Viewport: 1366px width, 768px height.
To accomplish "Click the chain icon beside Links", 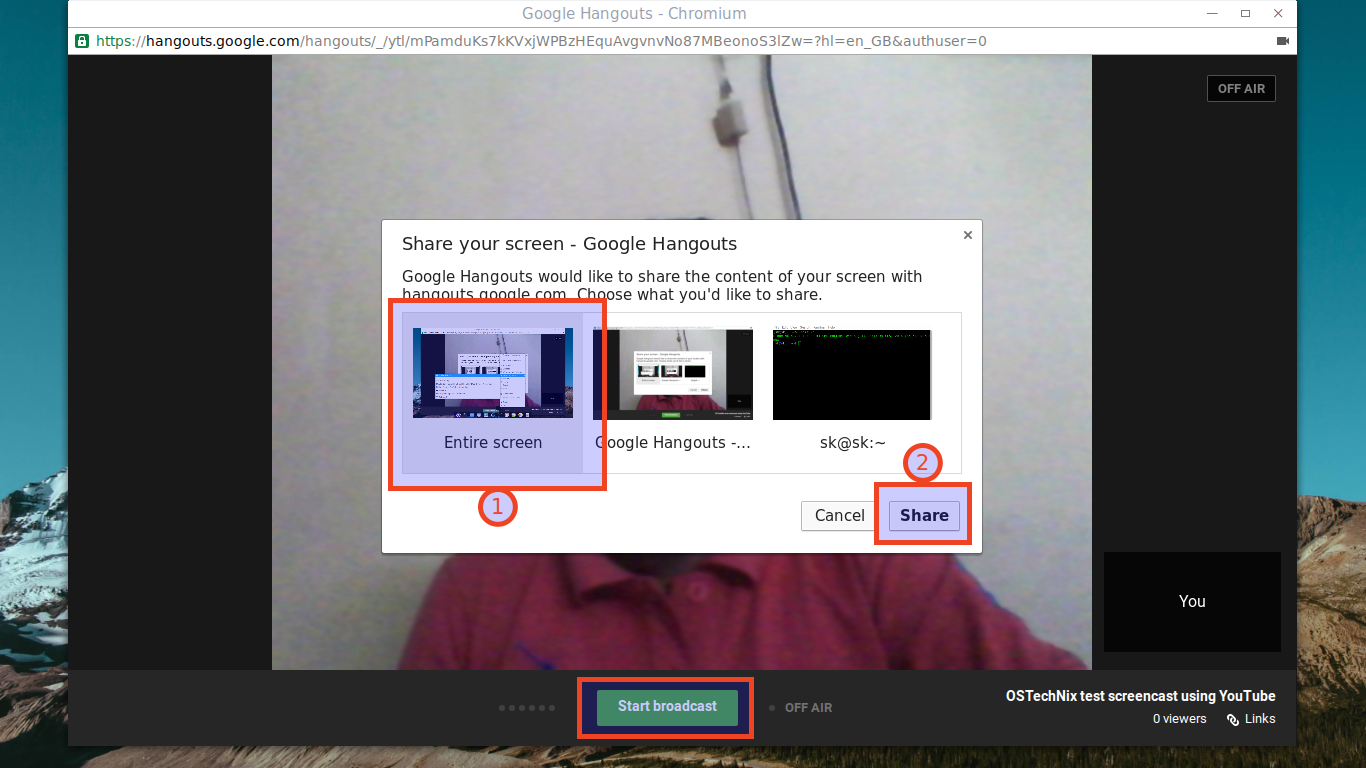I will (1233, 719).
